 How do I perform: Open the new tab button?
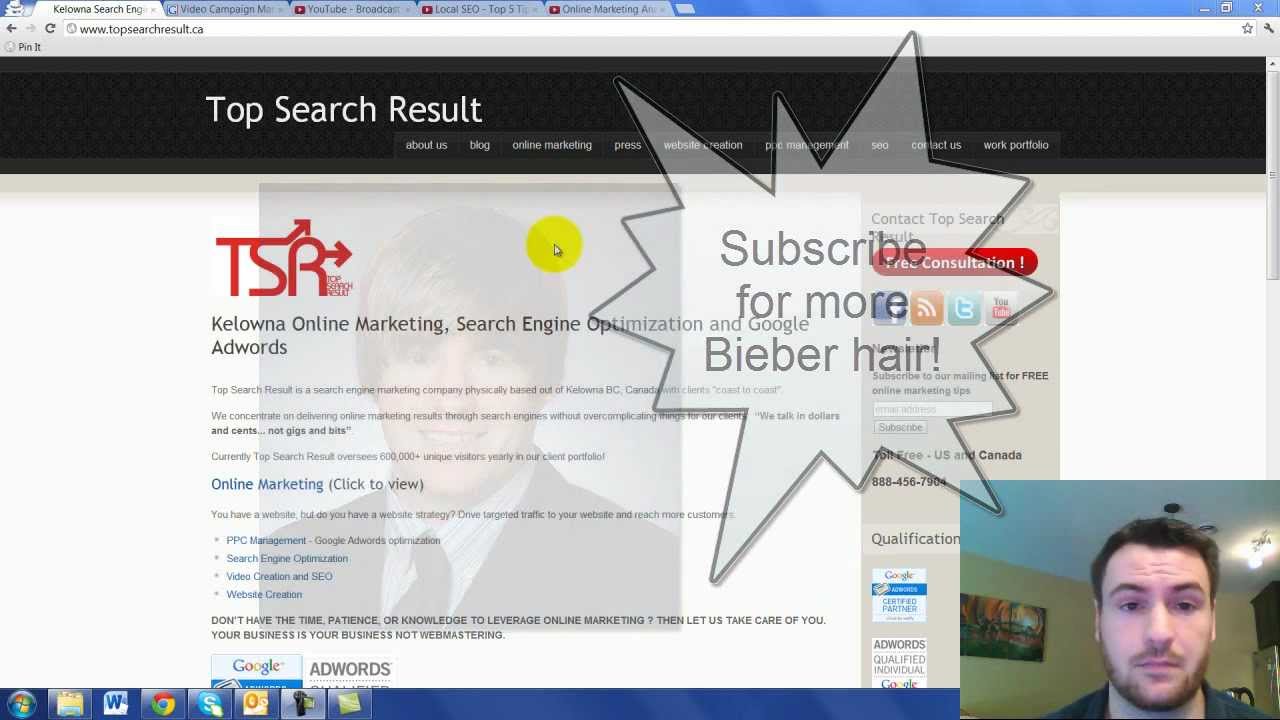(685, 9)
